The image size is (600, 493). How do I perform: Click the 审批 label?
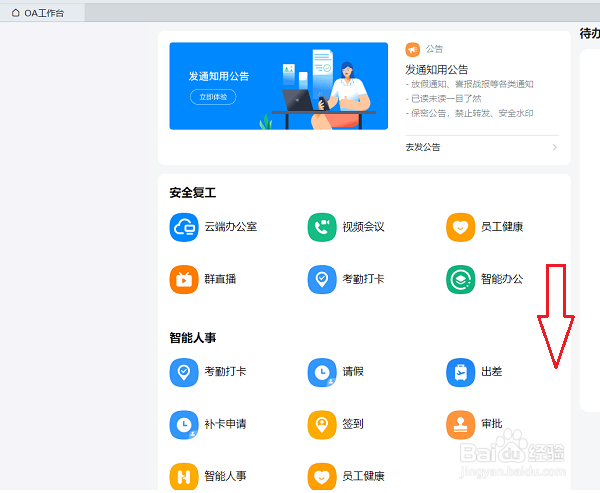tap(491, 424)
